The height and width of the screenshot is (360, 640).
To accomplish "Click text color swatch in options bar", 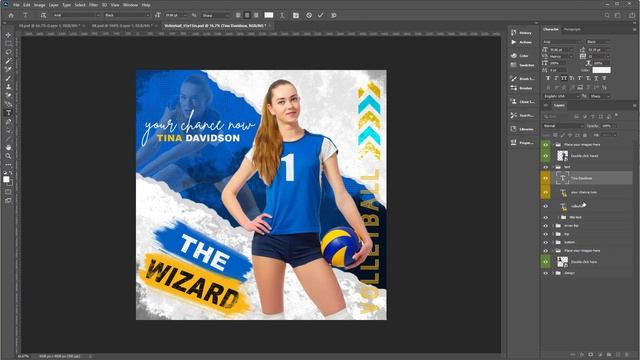I will click(x=269, y=15).
